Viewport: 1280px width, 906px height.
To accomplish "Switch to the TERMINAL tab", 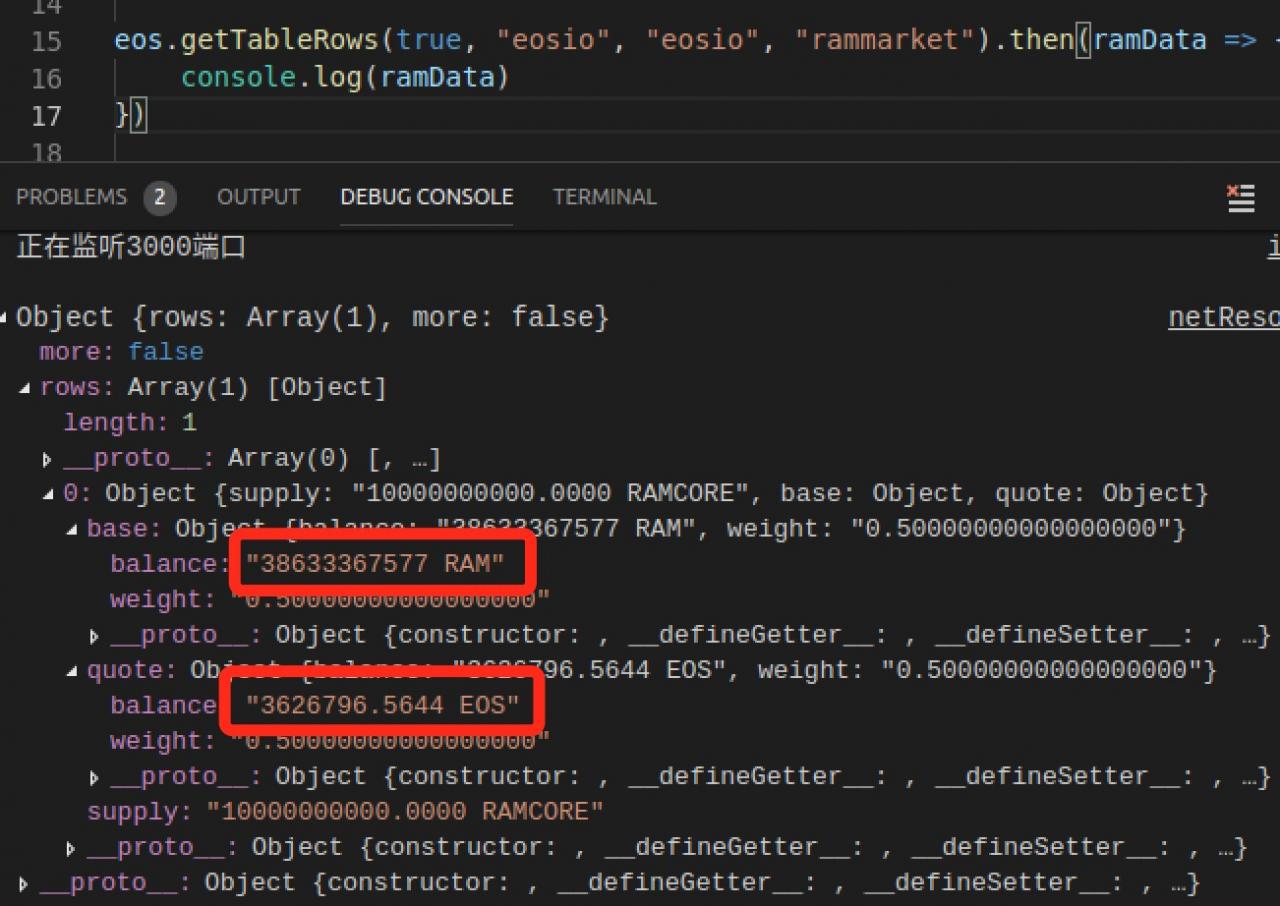I will tap(605, 197).
